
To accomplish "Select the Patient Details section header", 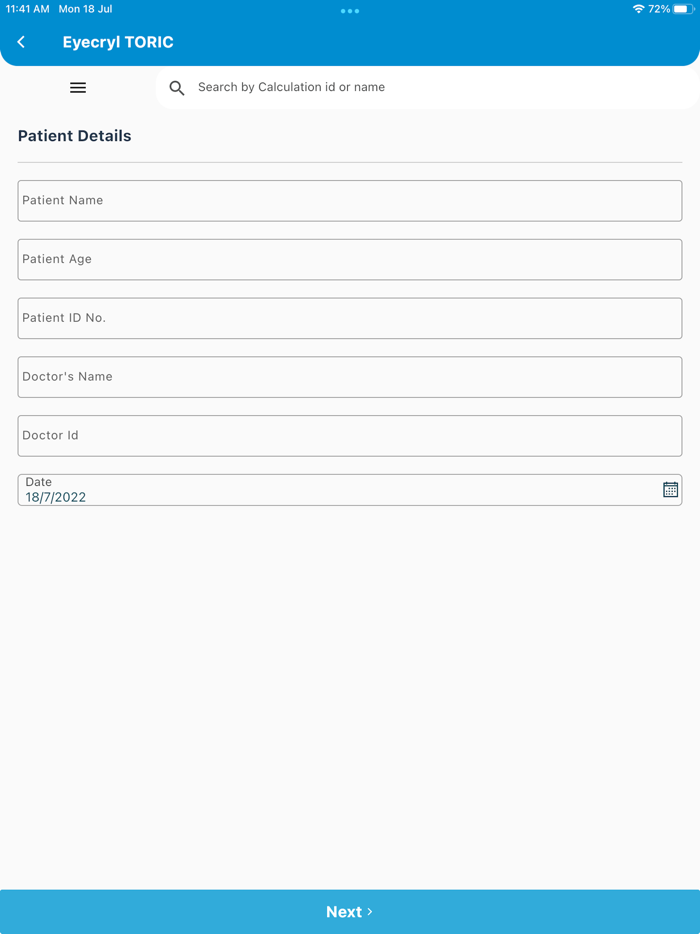I will click(x=75, y=136).
